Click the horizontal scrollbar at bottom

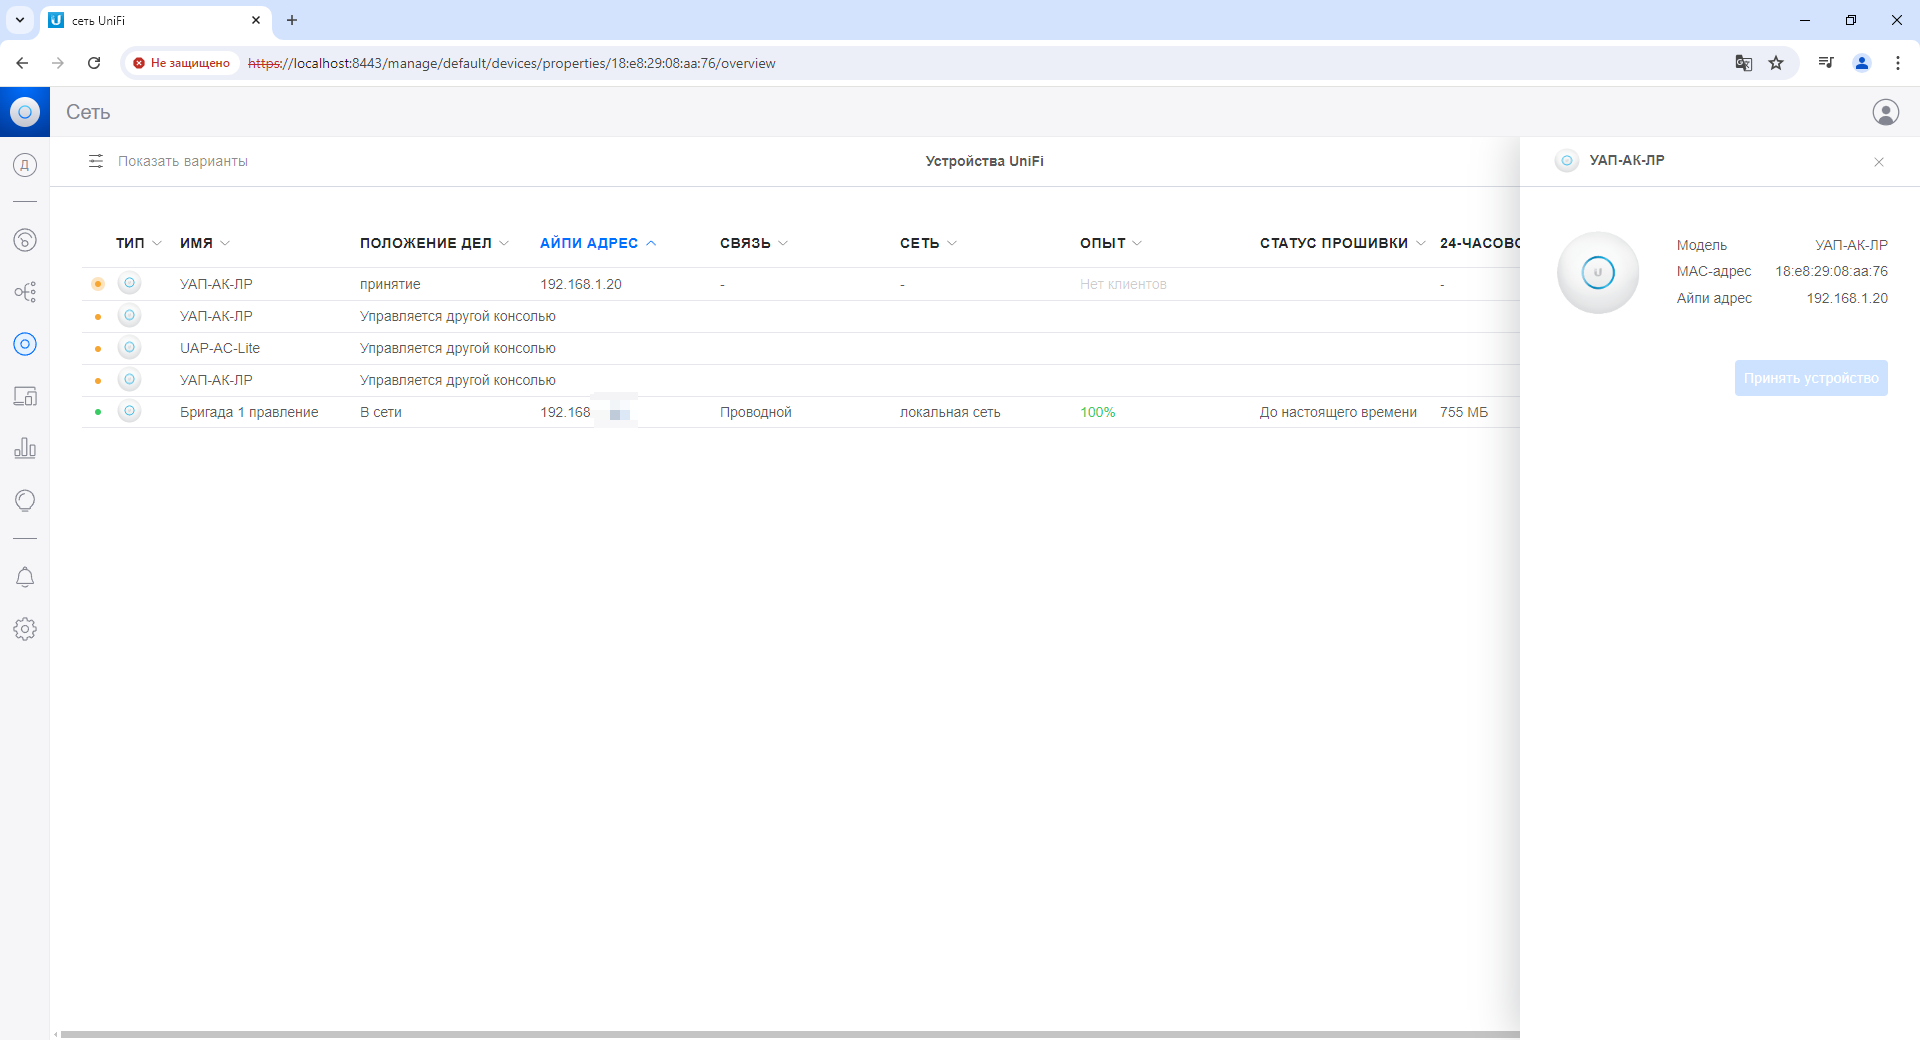[790, 1034]
